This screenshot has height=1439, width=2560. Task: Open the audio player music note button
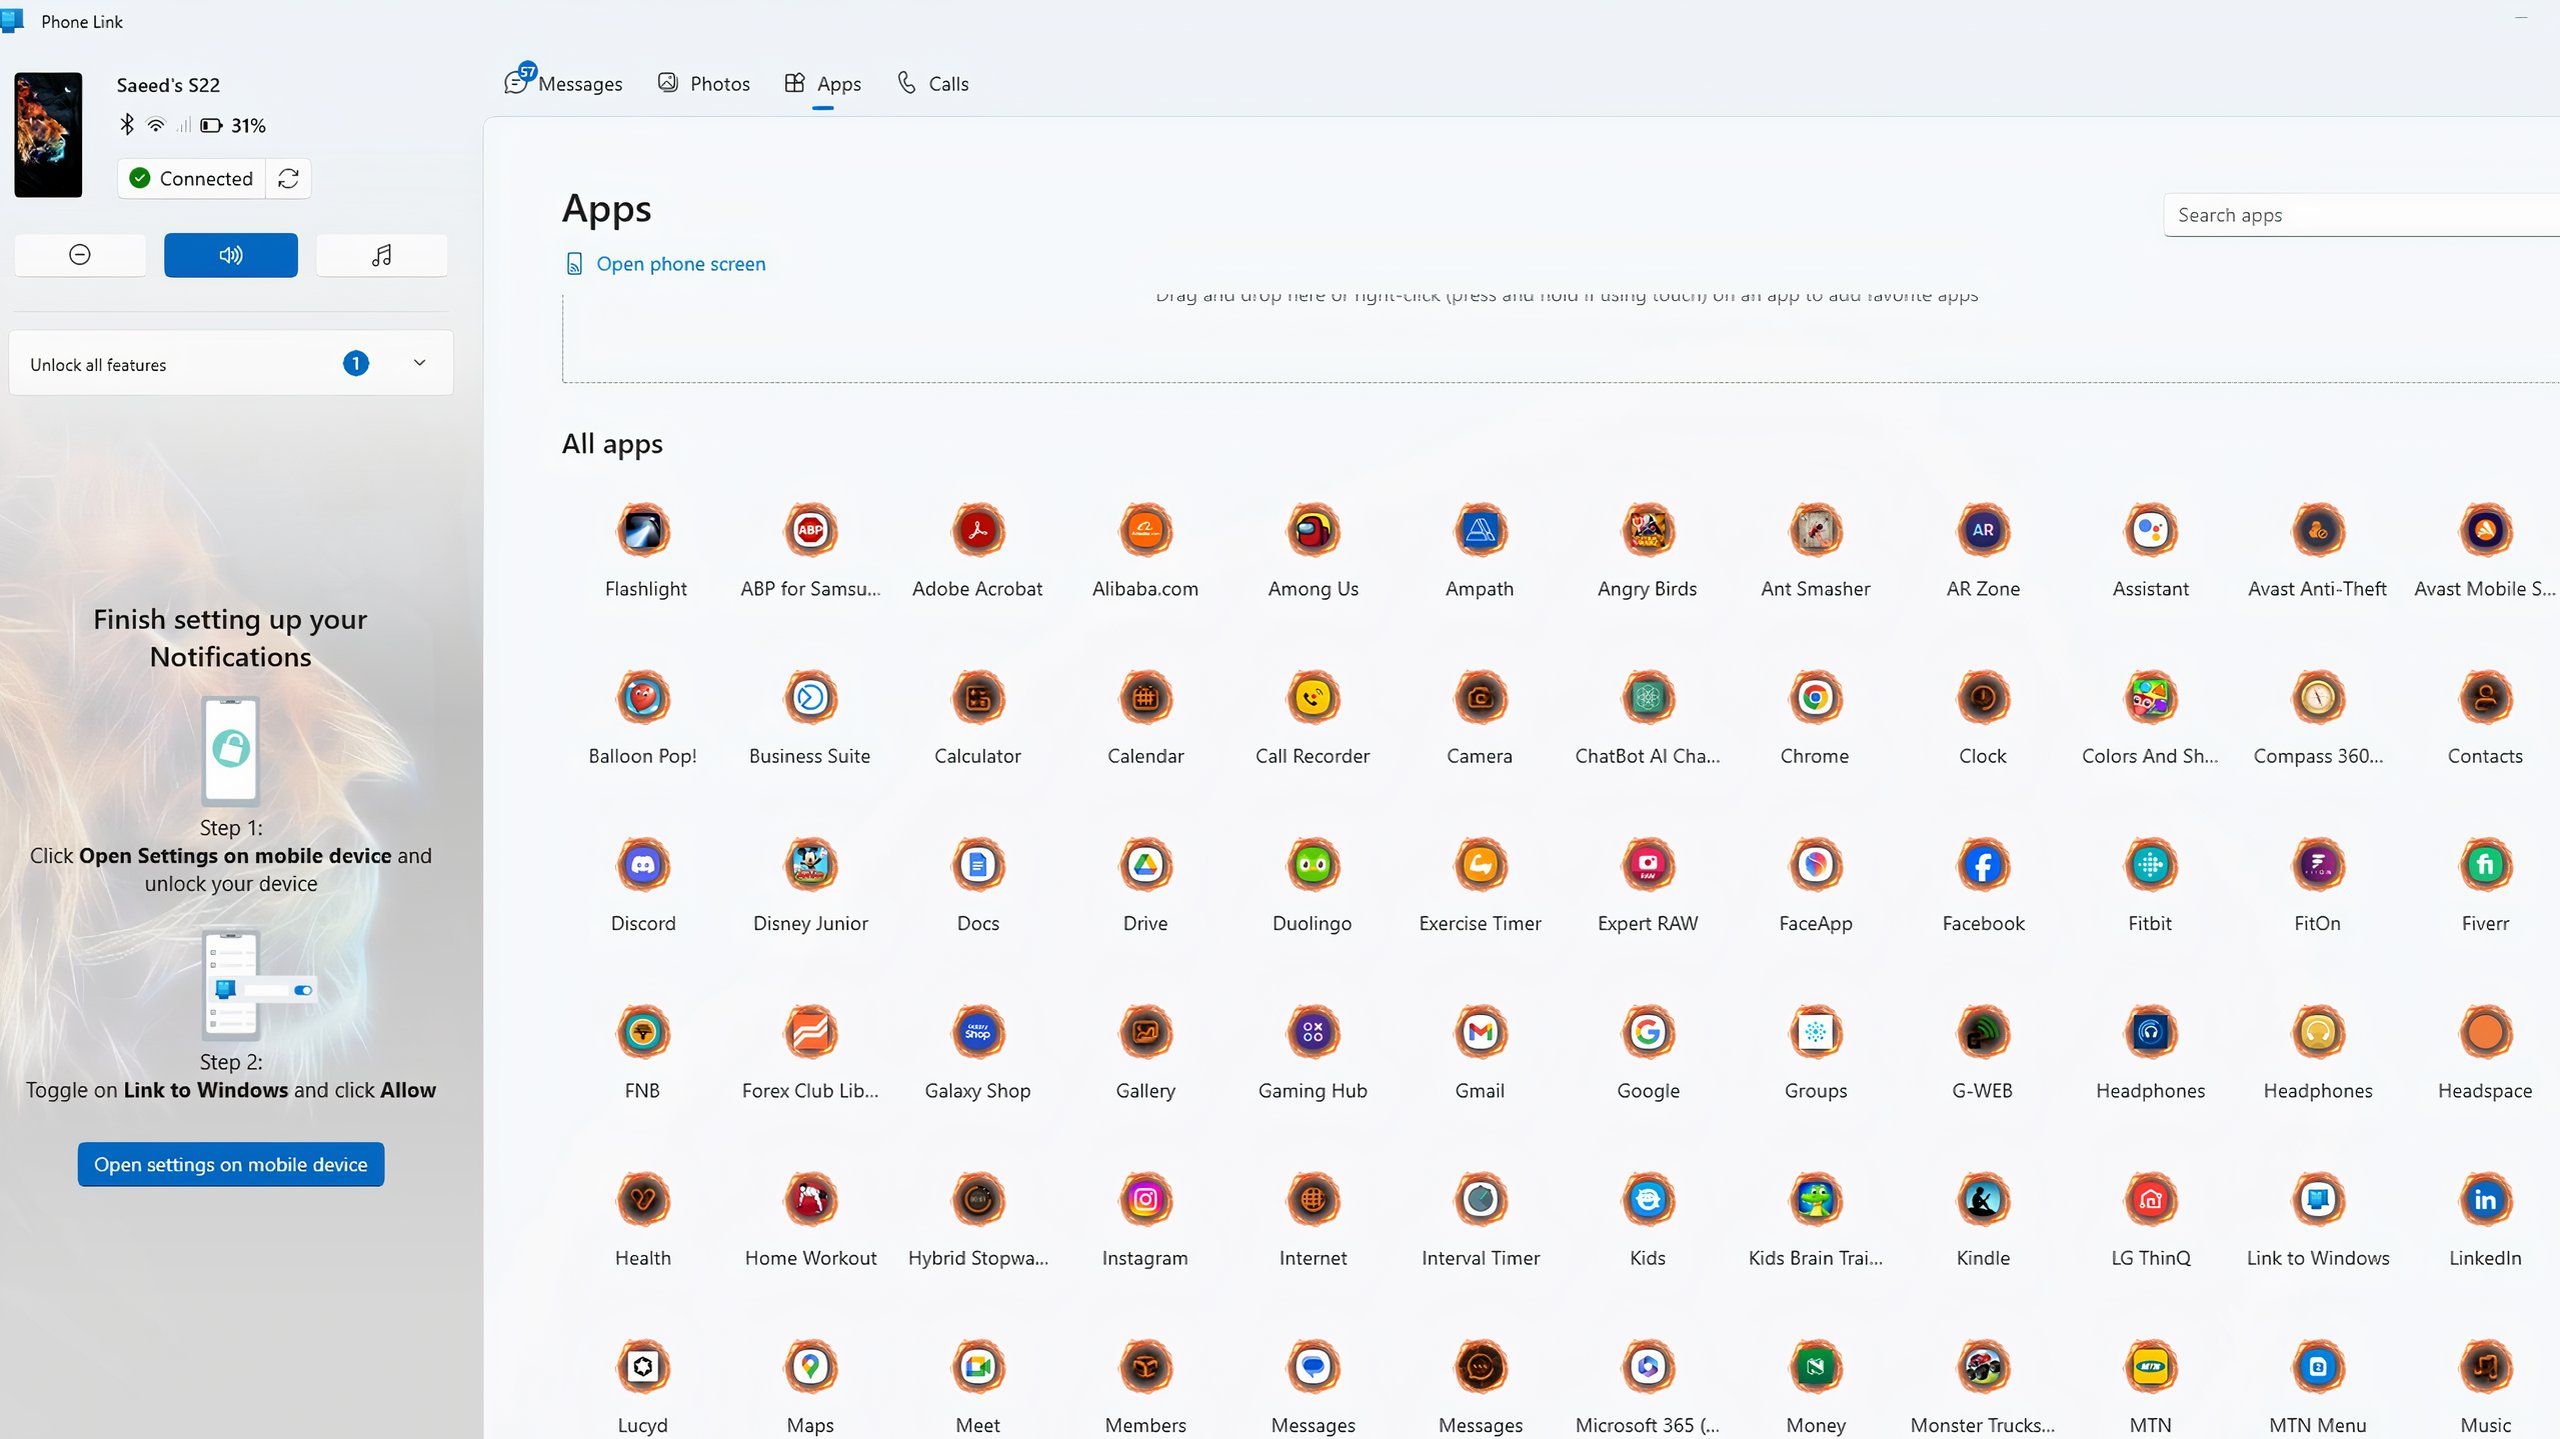(381, 255)
